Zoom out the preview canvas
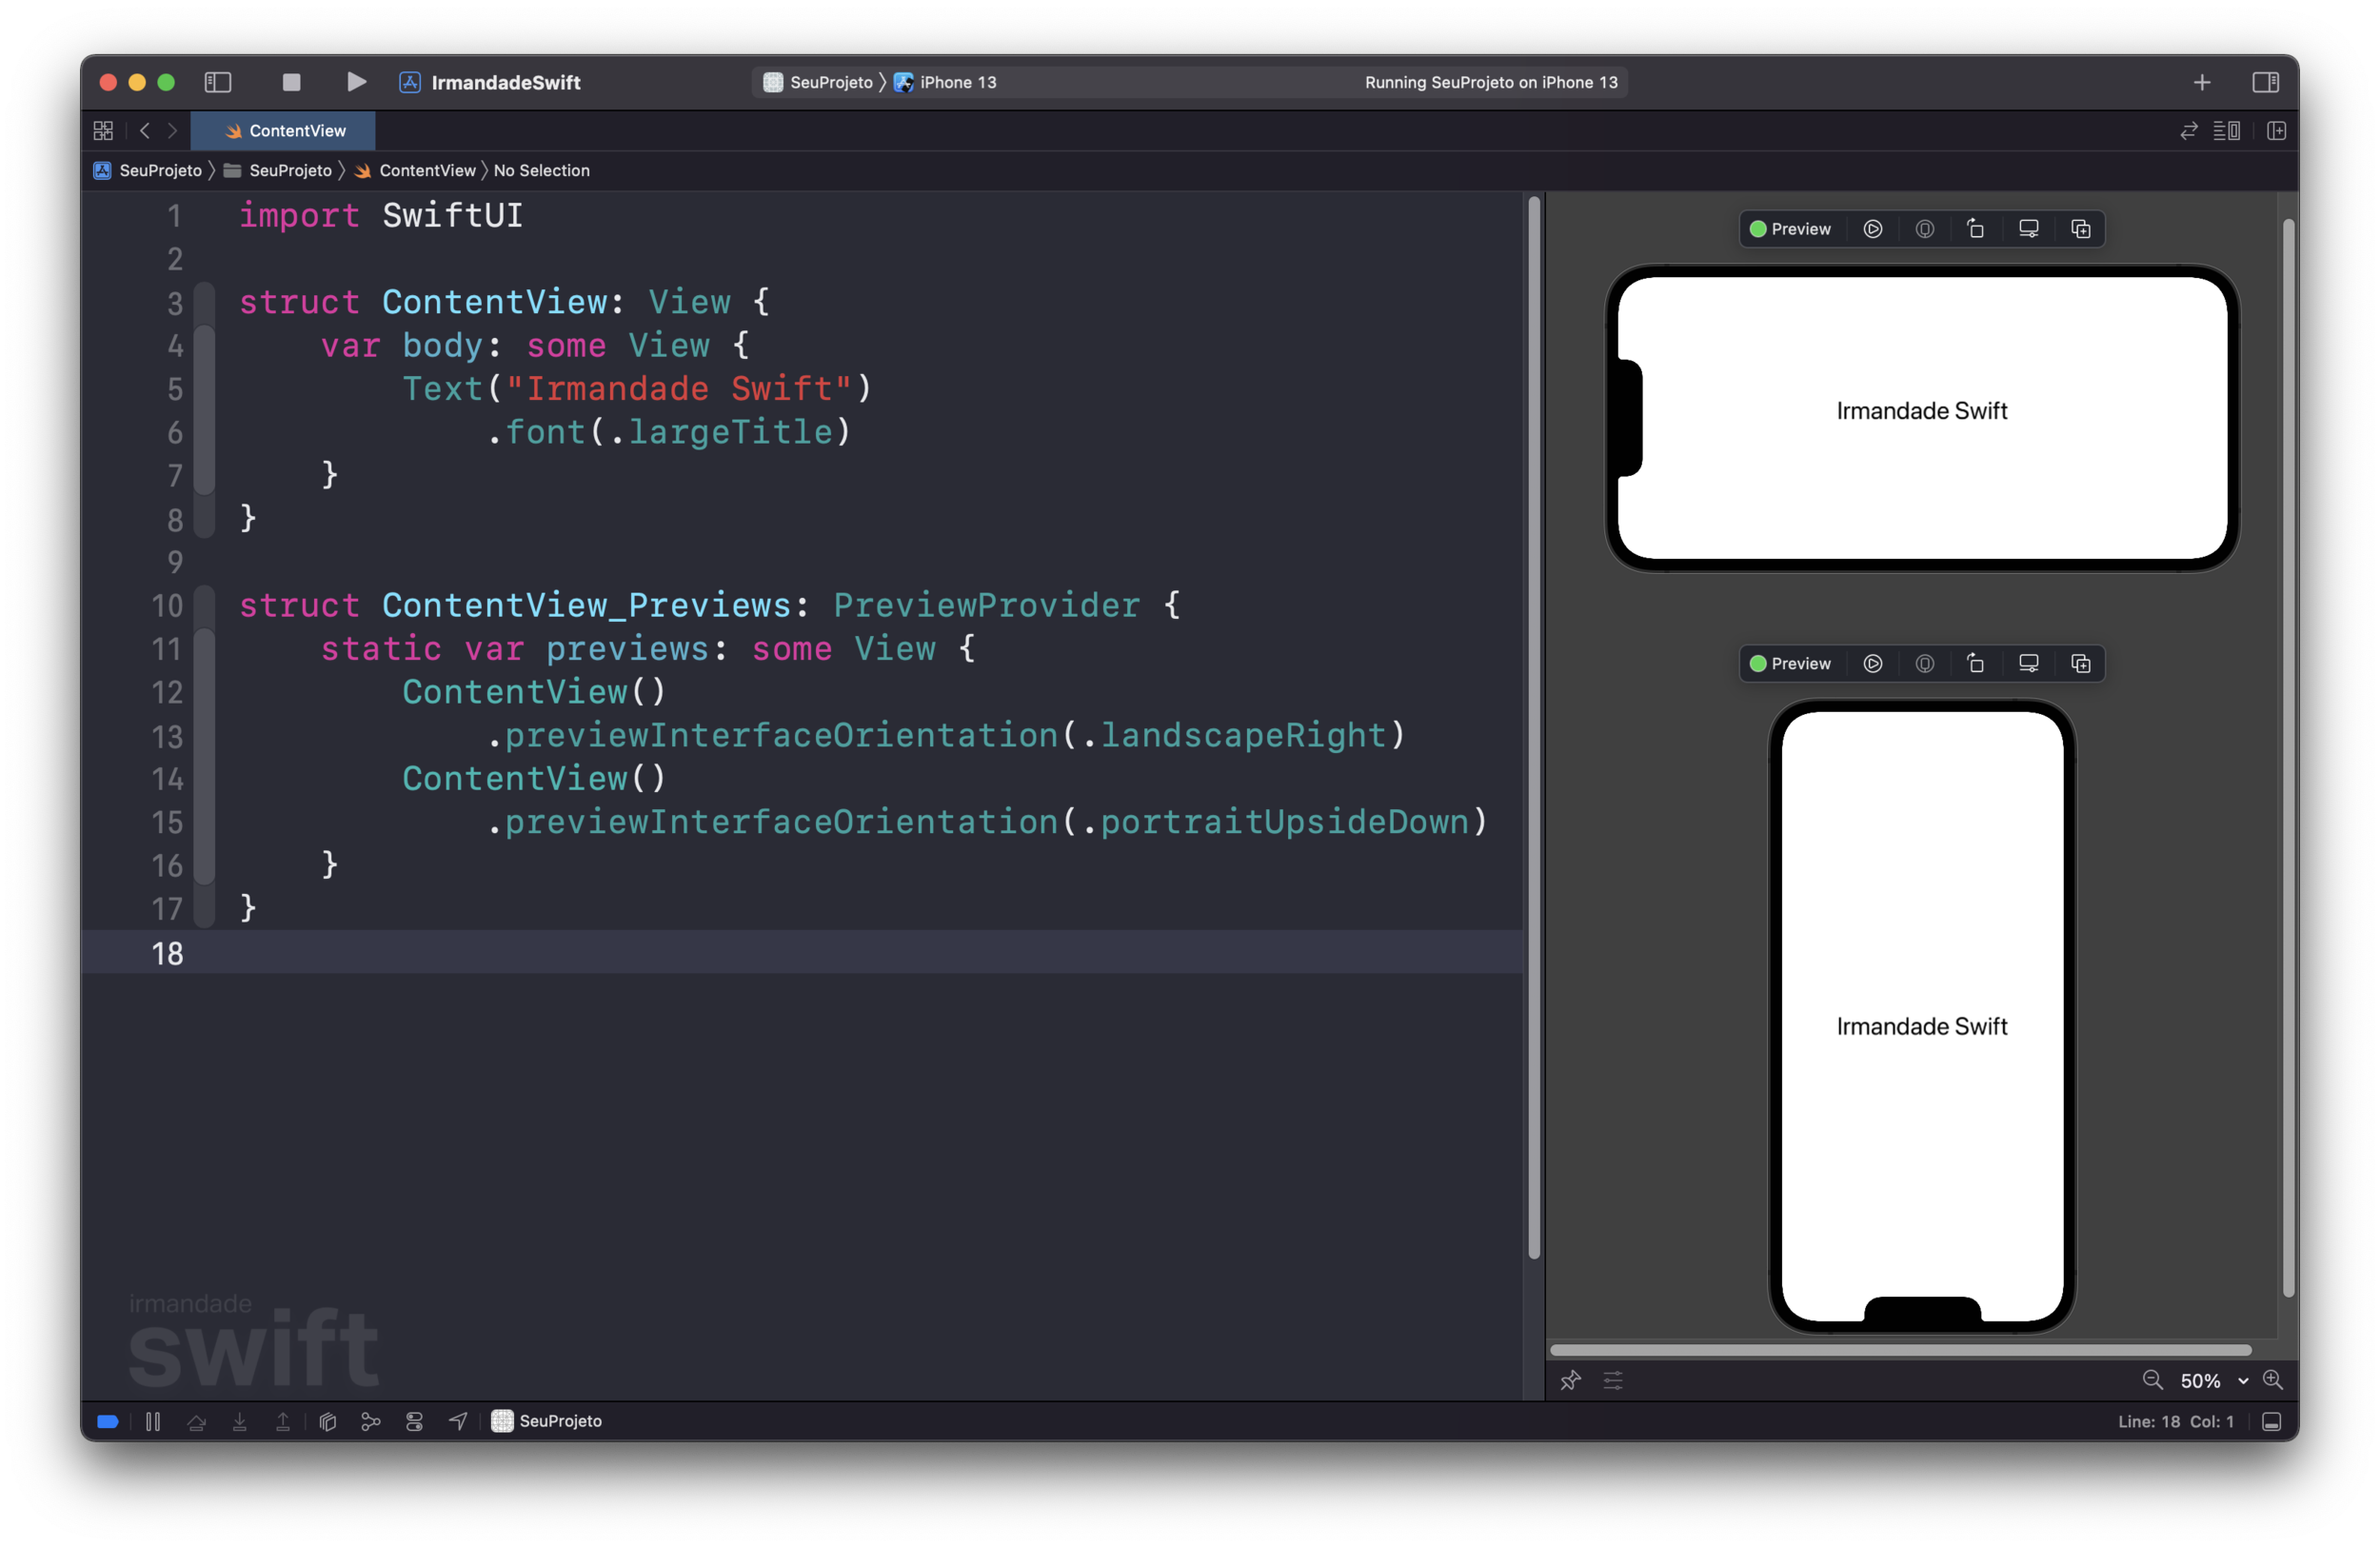Image resolution: width=2380 pixels, height=1548 pixels. [2153, 1380]
